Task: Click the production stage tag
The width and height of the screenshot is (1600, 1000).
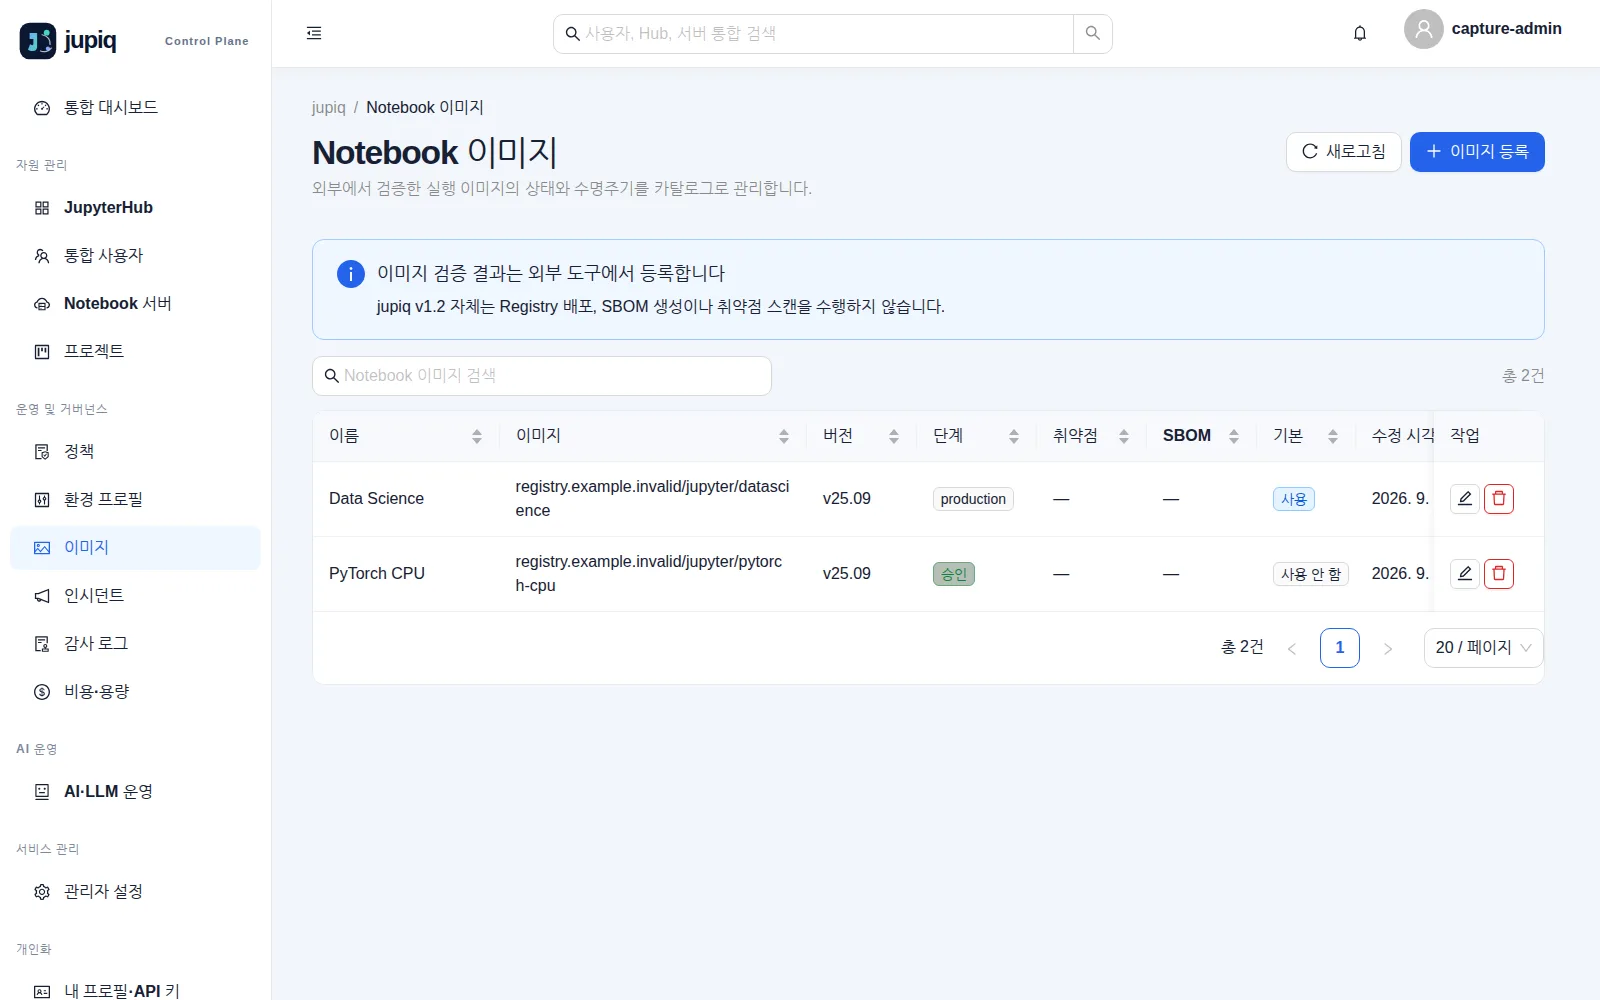Action: tap(973, 499)
